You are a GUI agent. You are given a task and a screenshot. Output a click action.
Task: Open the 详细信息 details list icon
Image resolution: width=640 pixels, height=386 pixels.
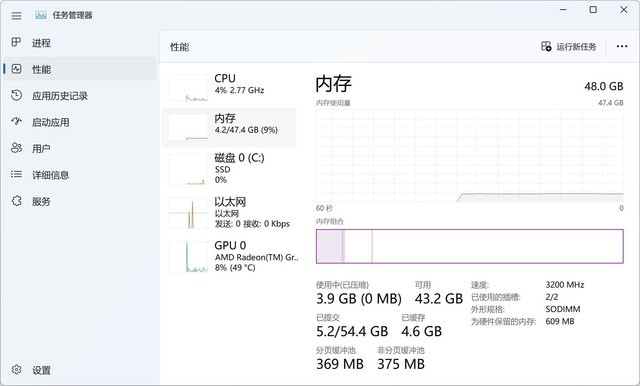point(16,175)
